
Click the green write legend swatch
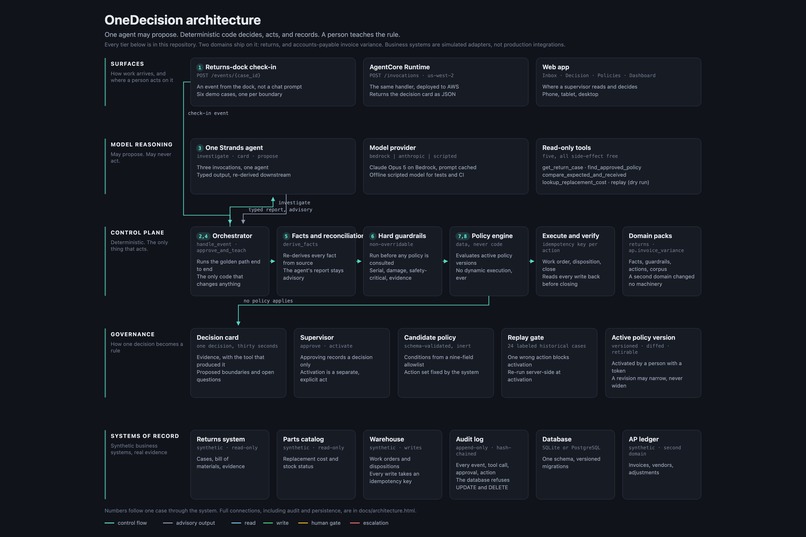268,523
